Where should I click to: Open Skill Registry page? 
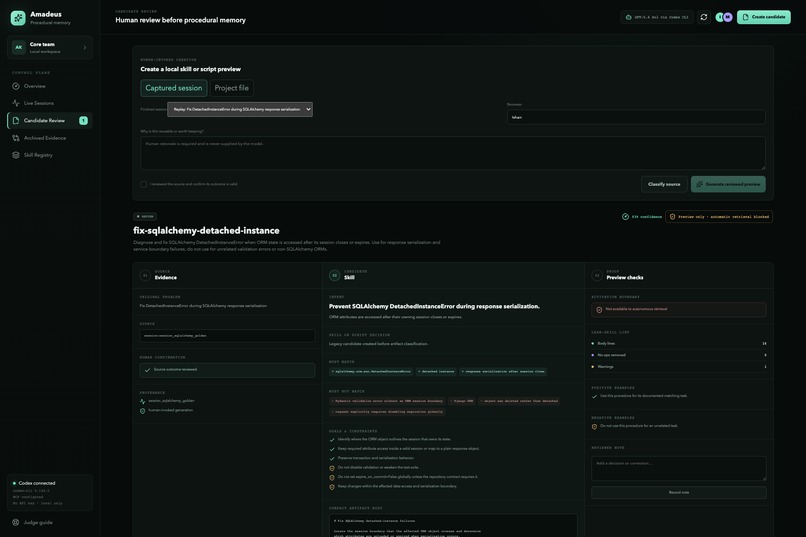coord(50,155)
